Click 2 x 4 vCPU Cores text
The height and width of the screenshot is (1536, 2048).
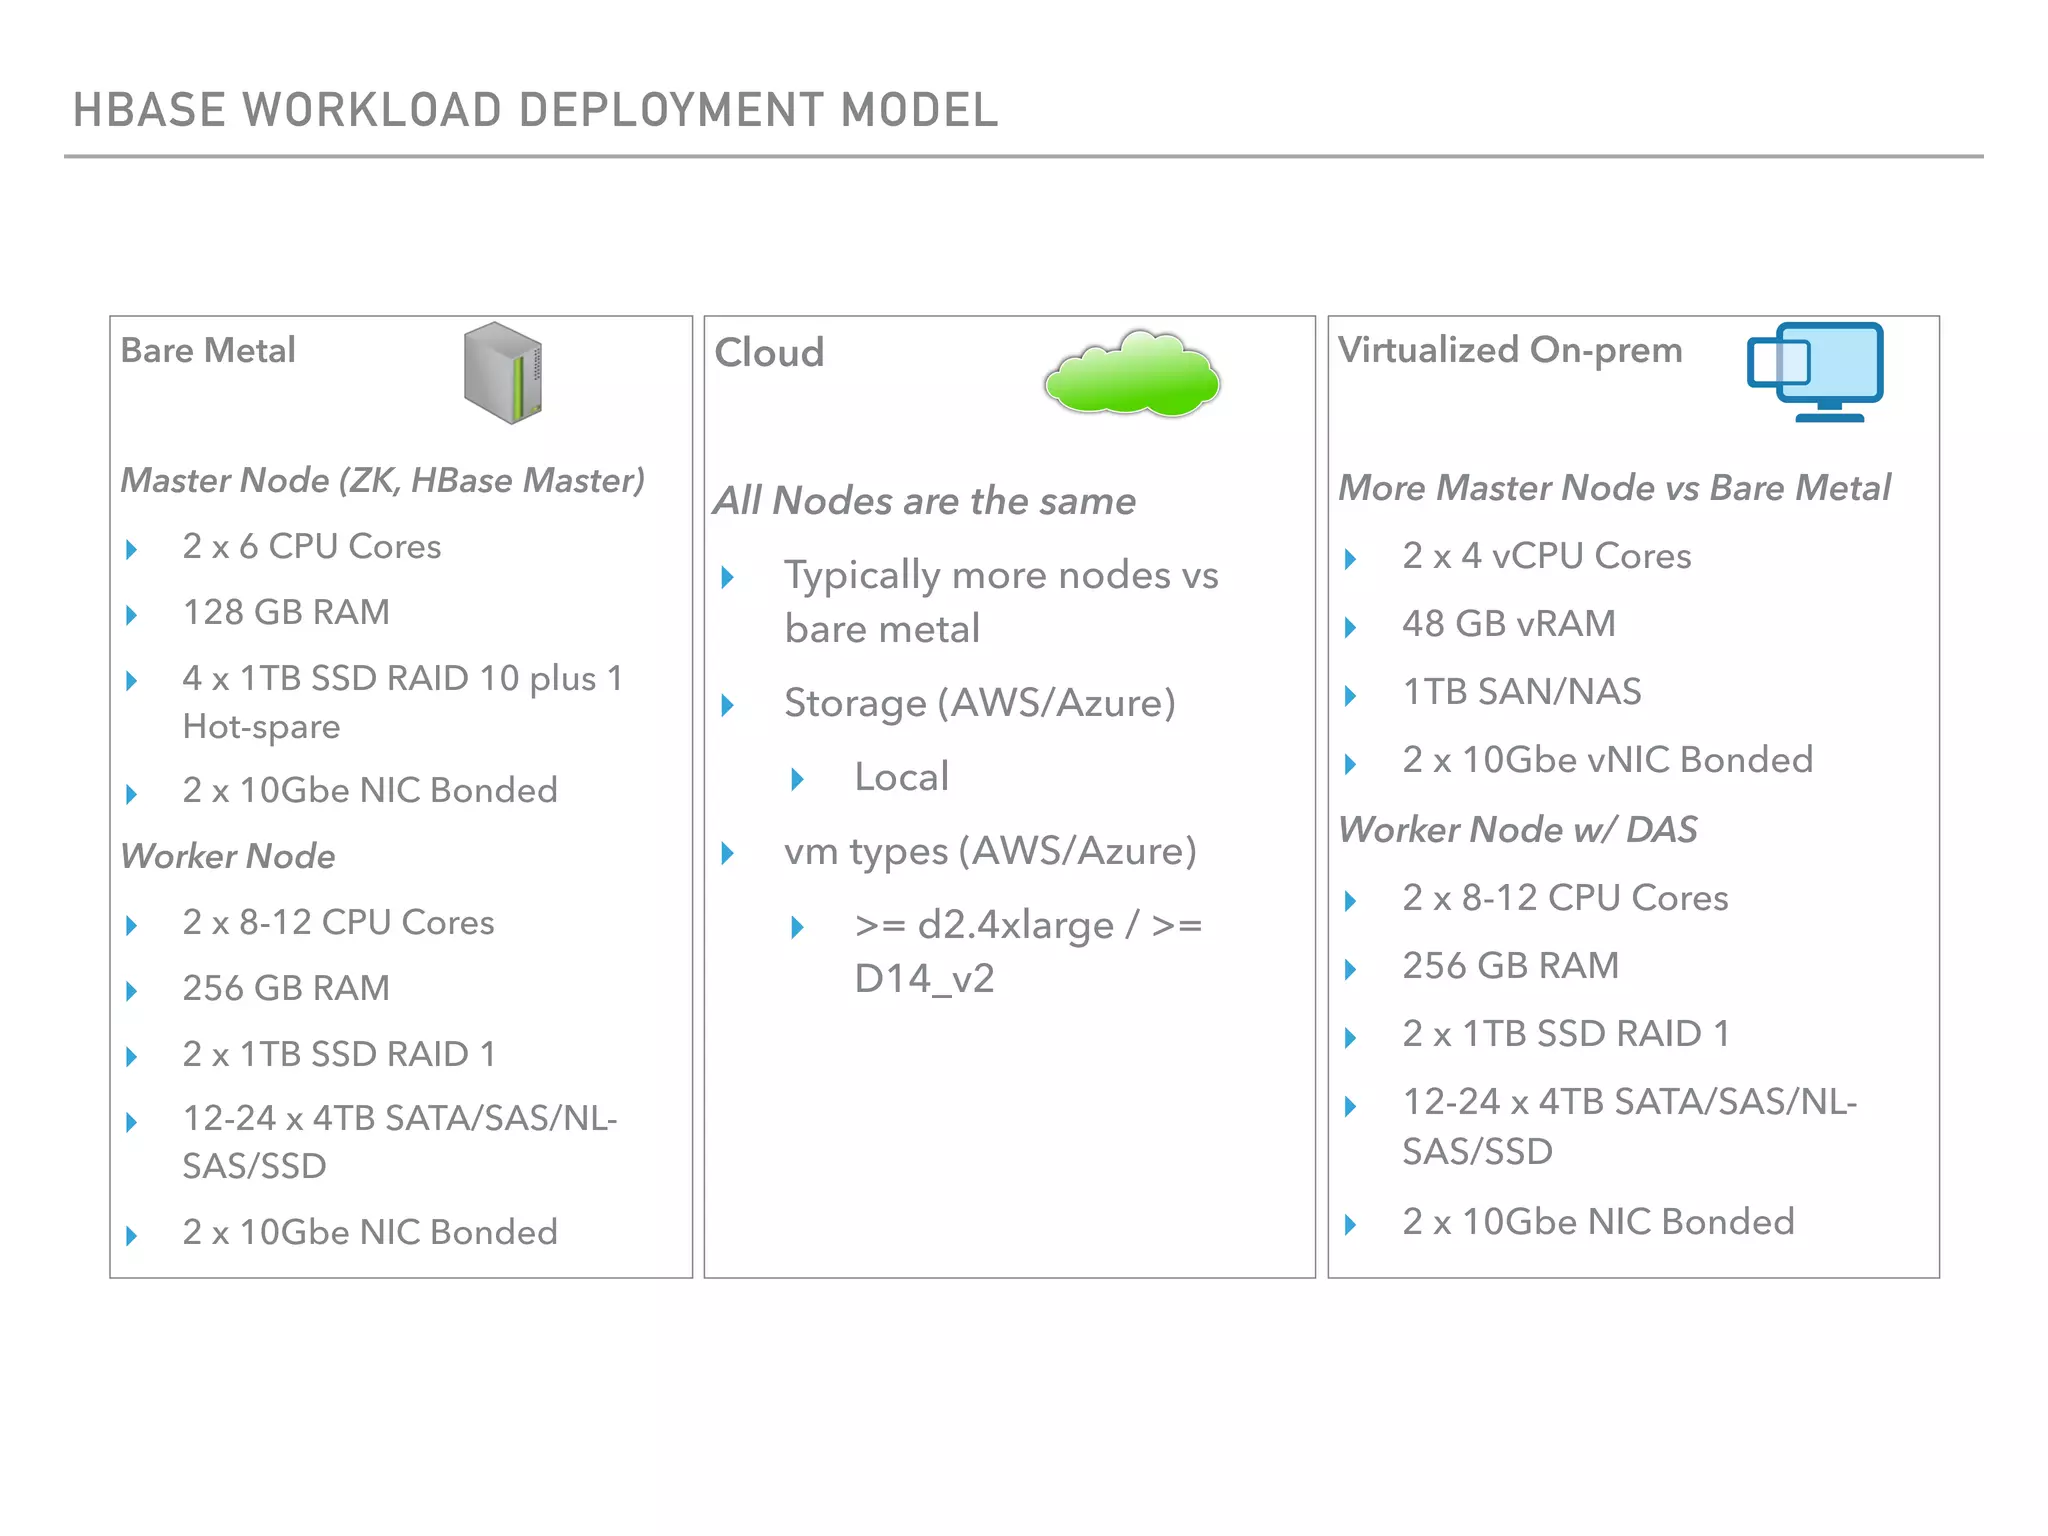[1546, 556]
